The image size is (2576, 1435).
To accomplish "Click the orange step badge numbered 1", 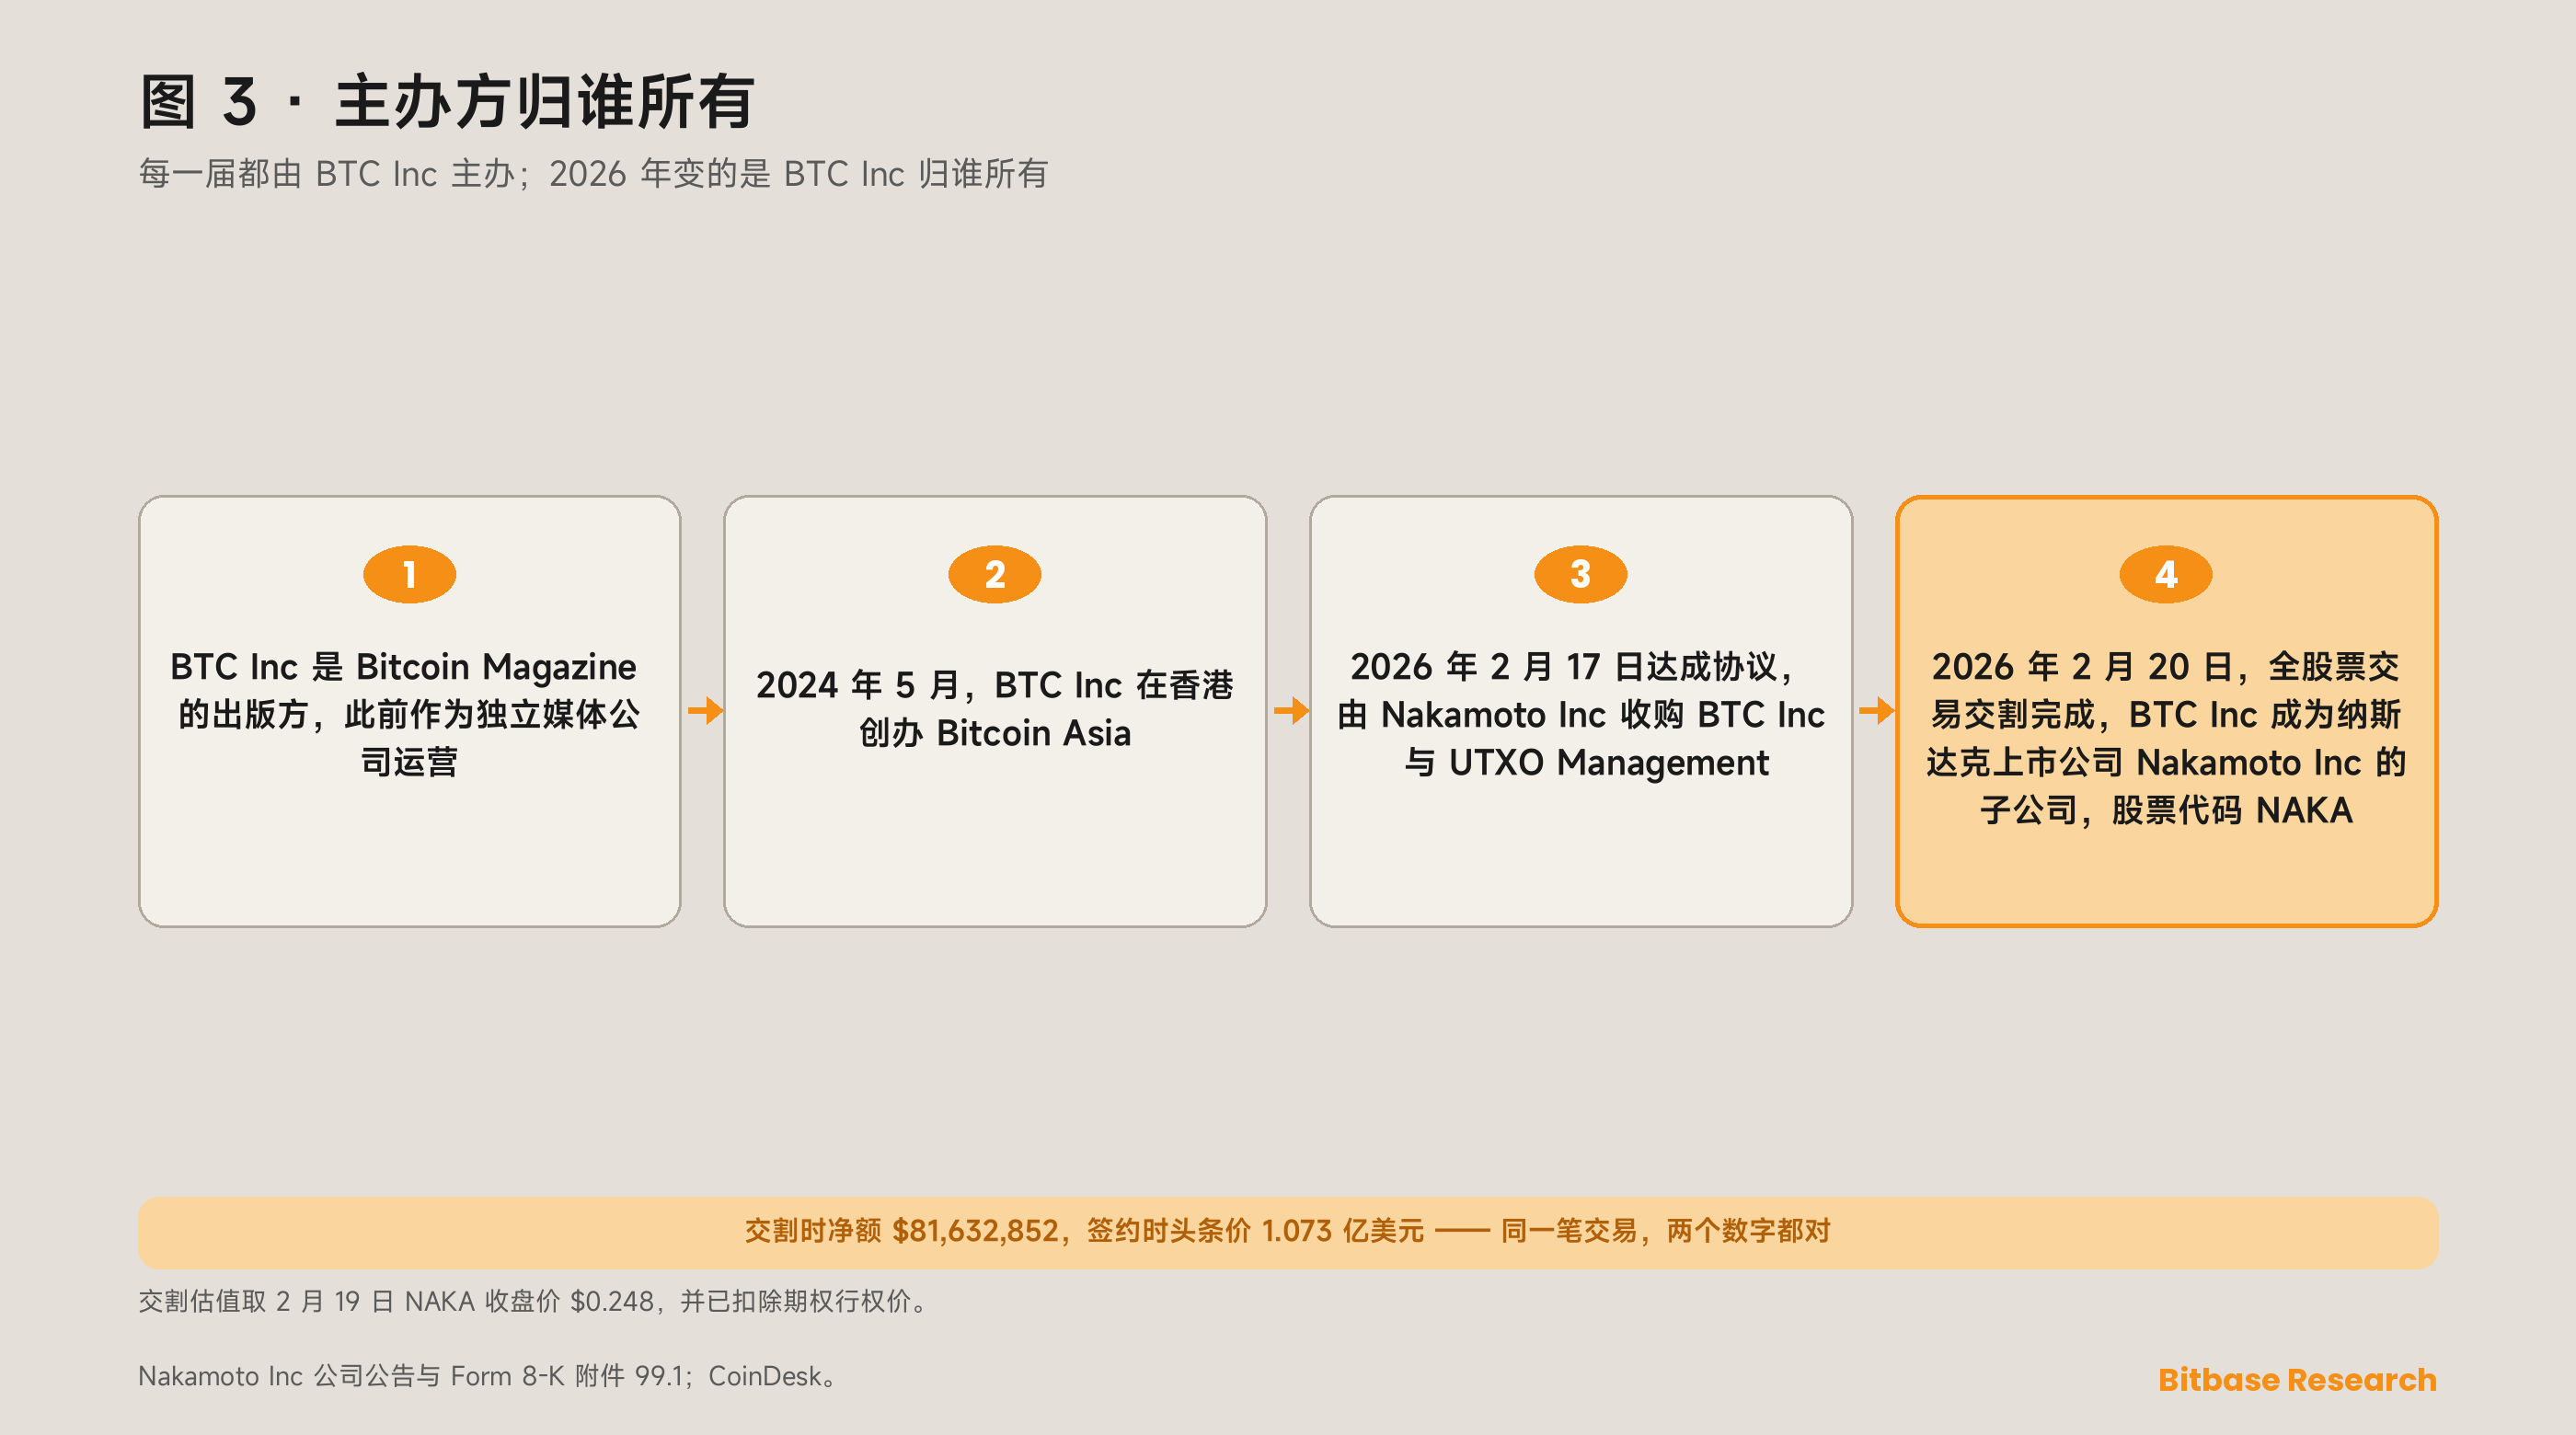I will (x=409, y=574).
